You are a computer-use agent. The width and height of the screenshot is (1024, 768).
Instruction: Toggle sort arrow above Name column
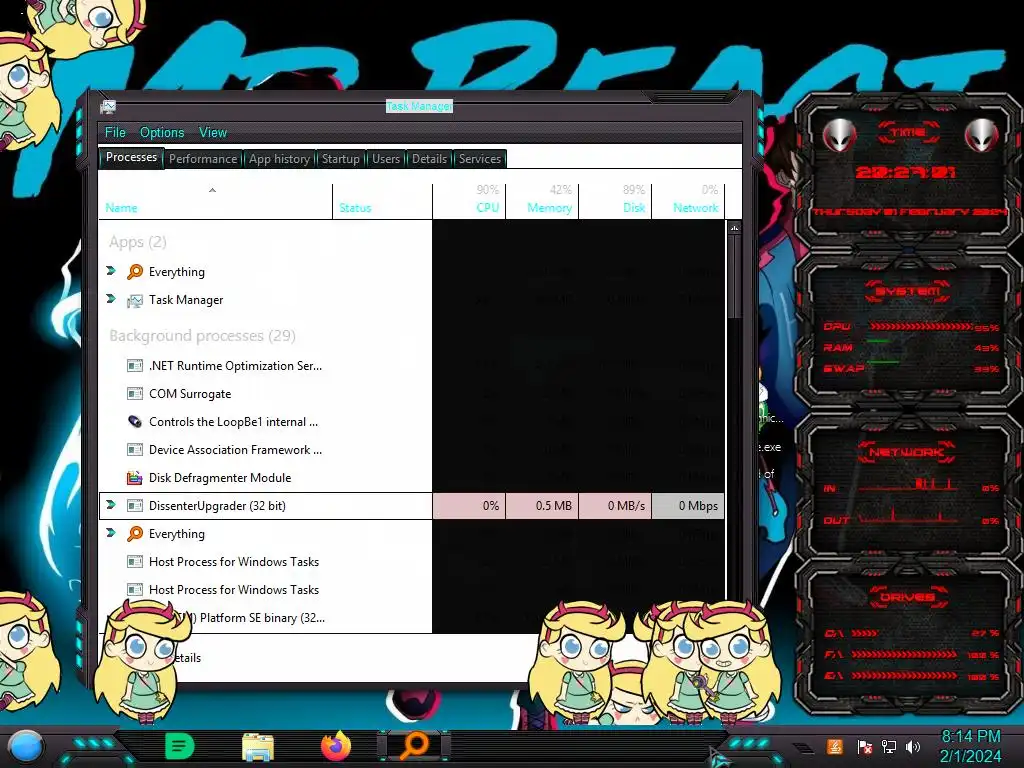click(212, 190)
